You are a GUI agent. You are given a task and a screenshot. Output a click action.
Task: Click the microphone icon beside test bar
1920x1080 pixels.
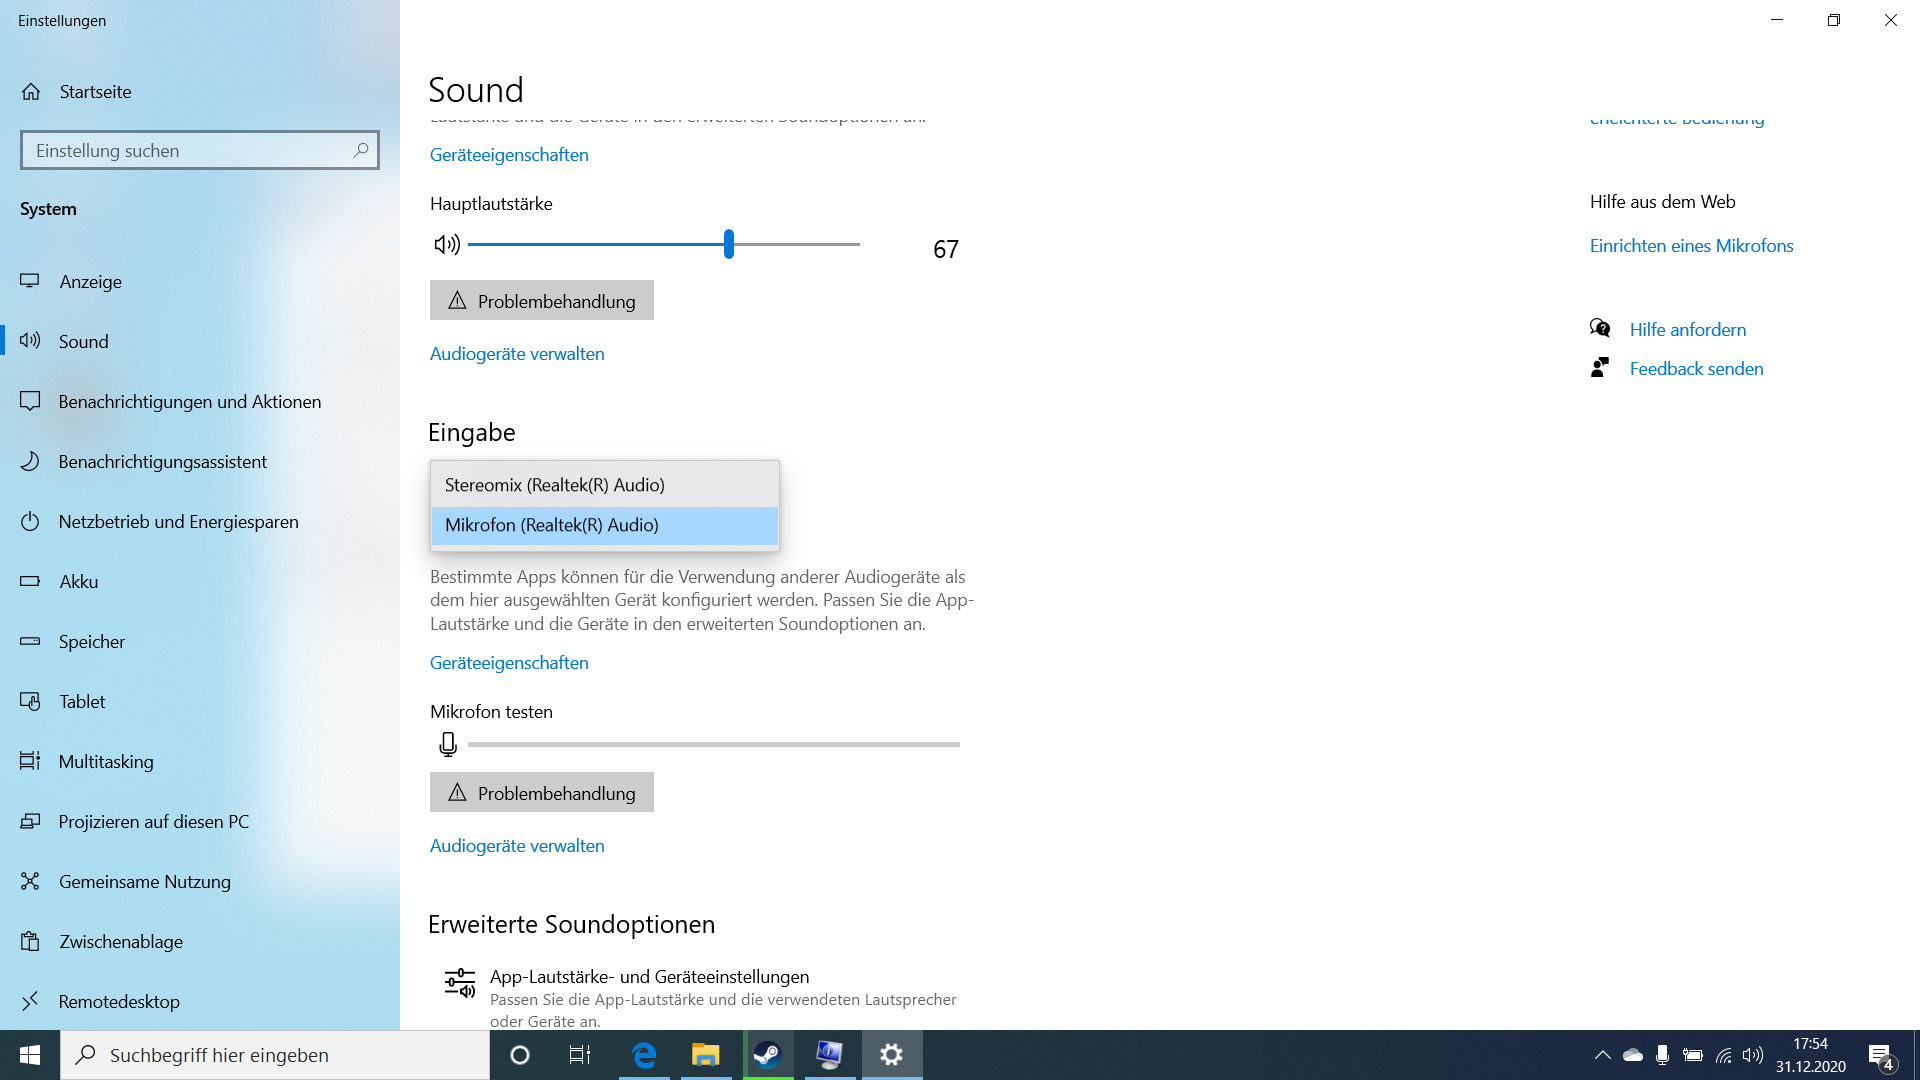(448, 744)
